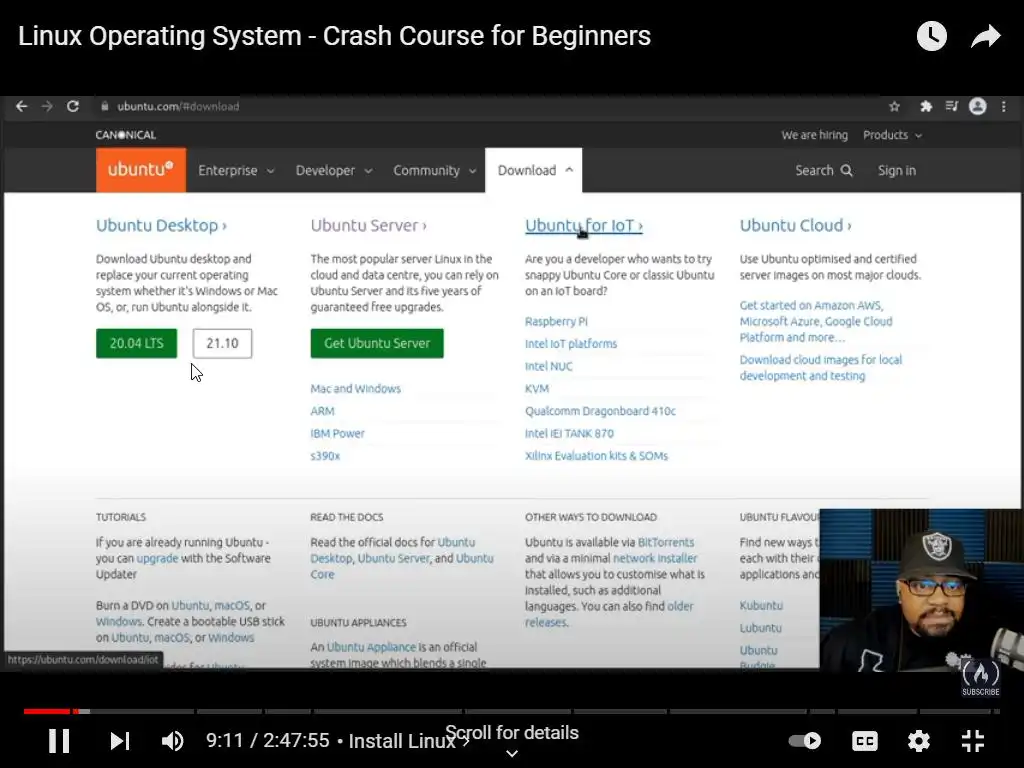
Task: Open the Intel IEI TANK 870 link
Action: [x=569, y=434]
